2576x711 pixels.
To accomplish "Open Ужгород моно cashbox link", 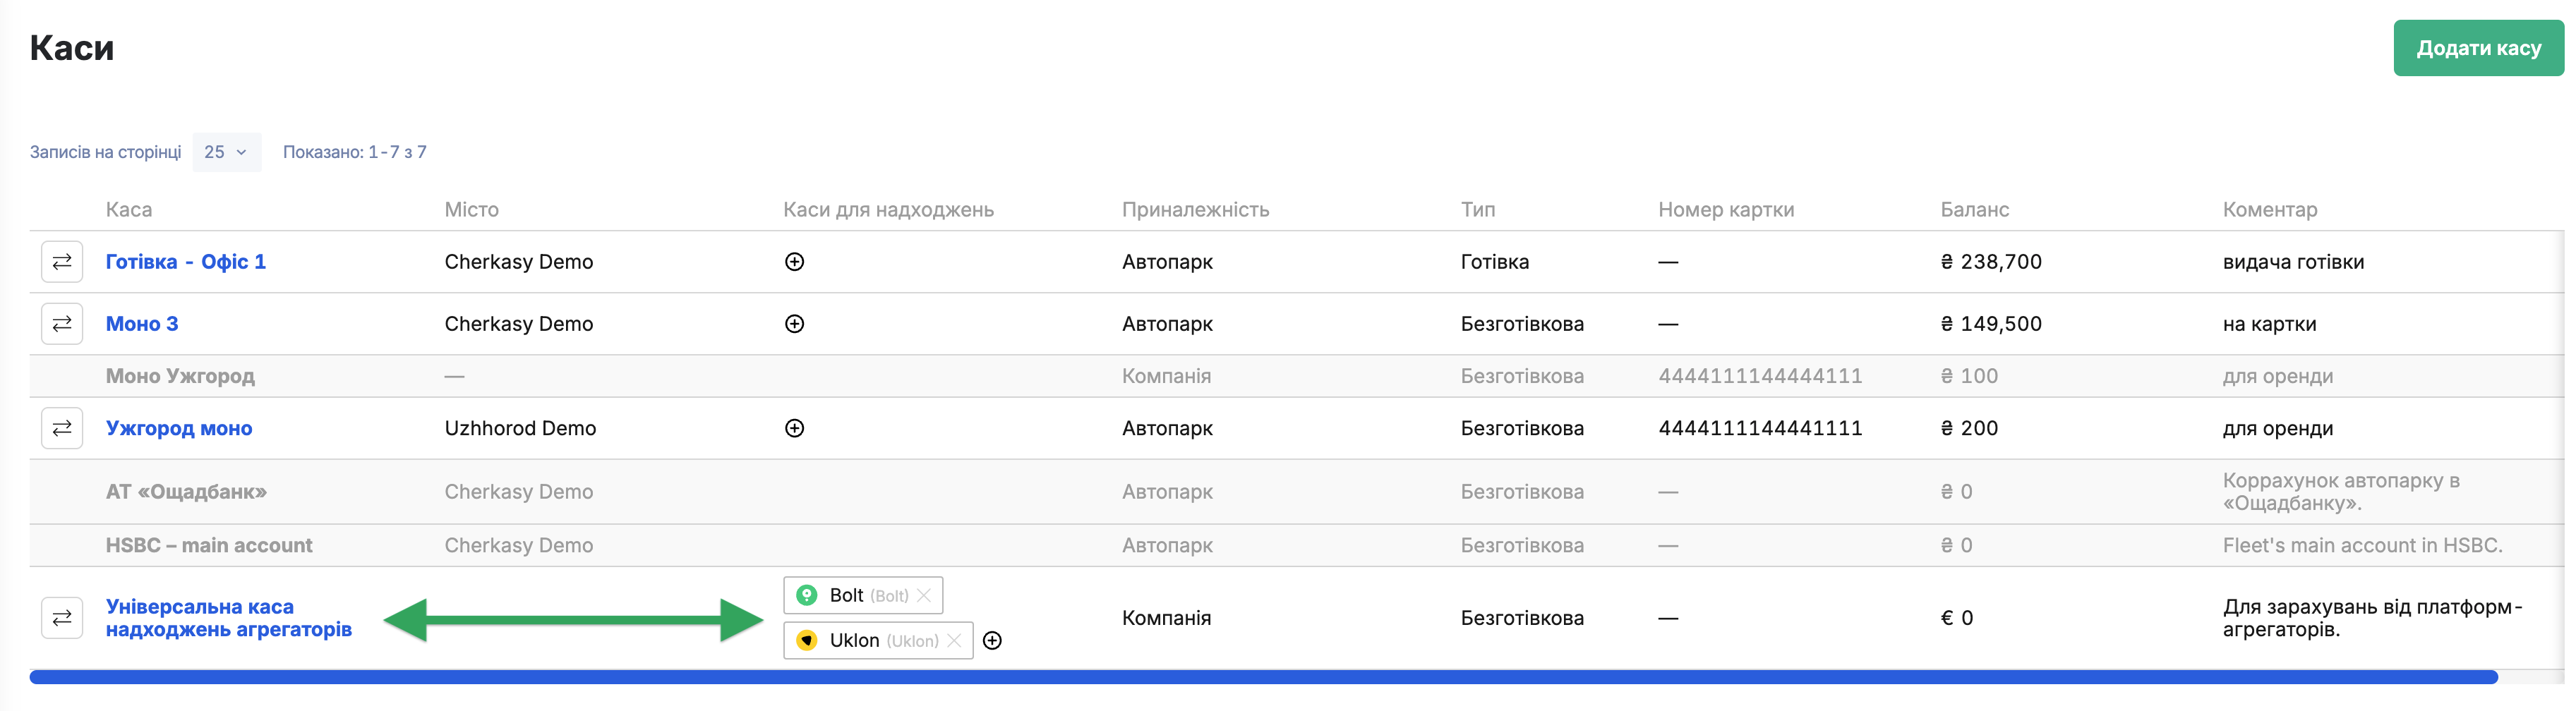I will [179, 428].
